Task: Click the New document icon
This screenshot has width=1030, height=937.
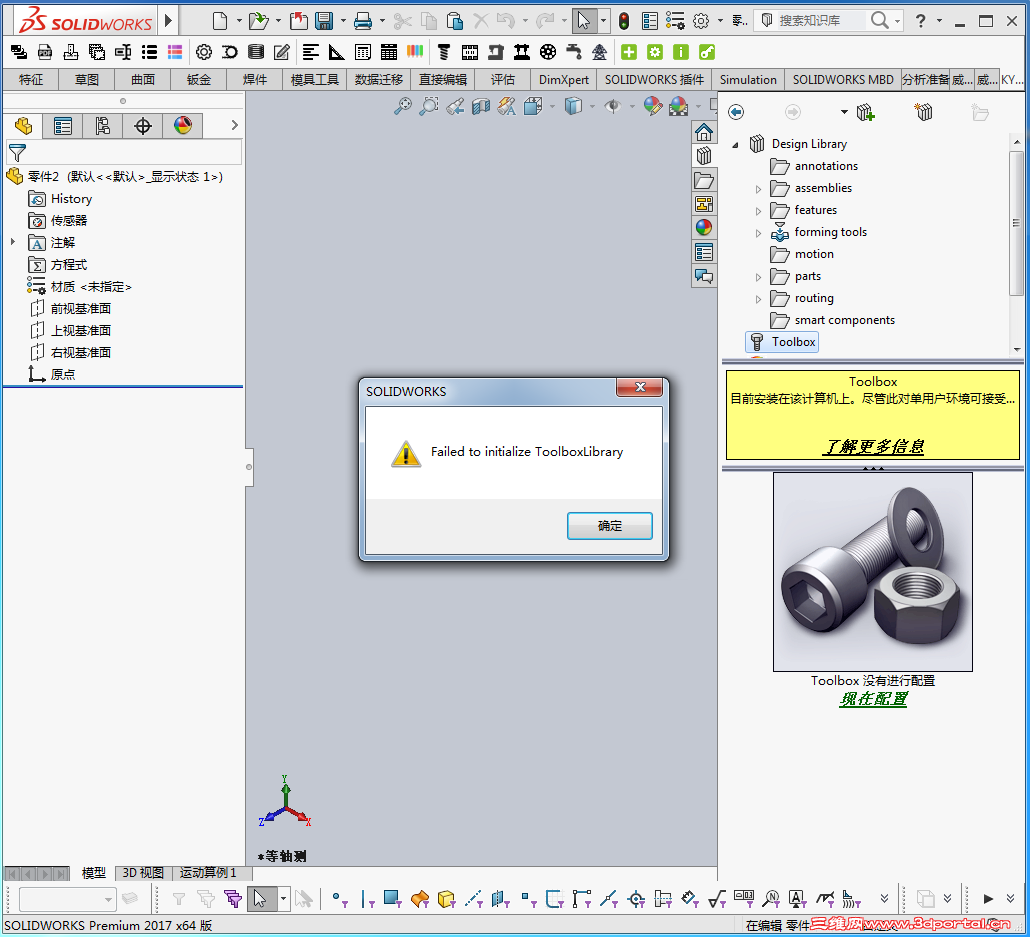Action: pyautogui.click(x=220, y=21)
